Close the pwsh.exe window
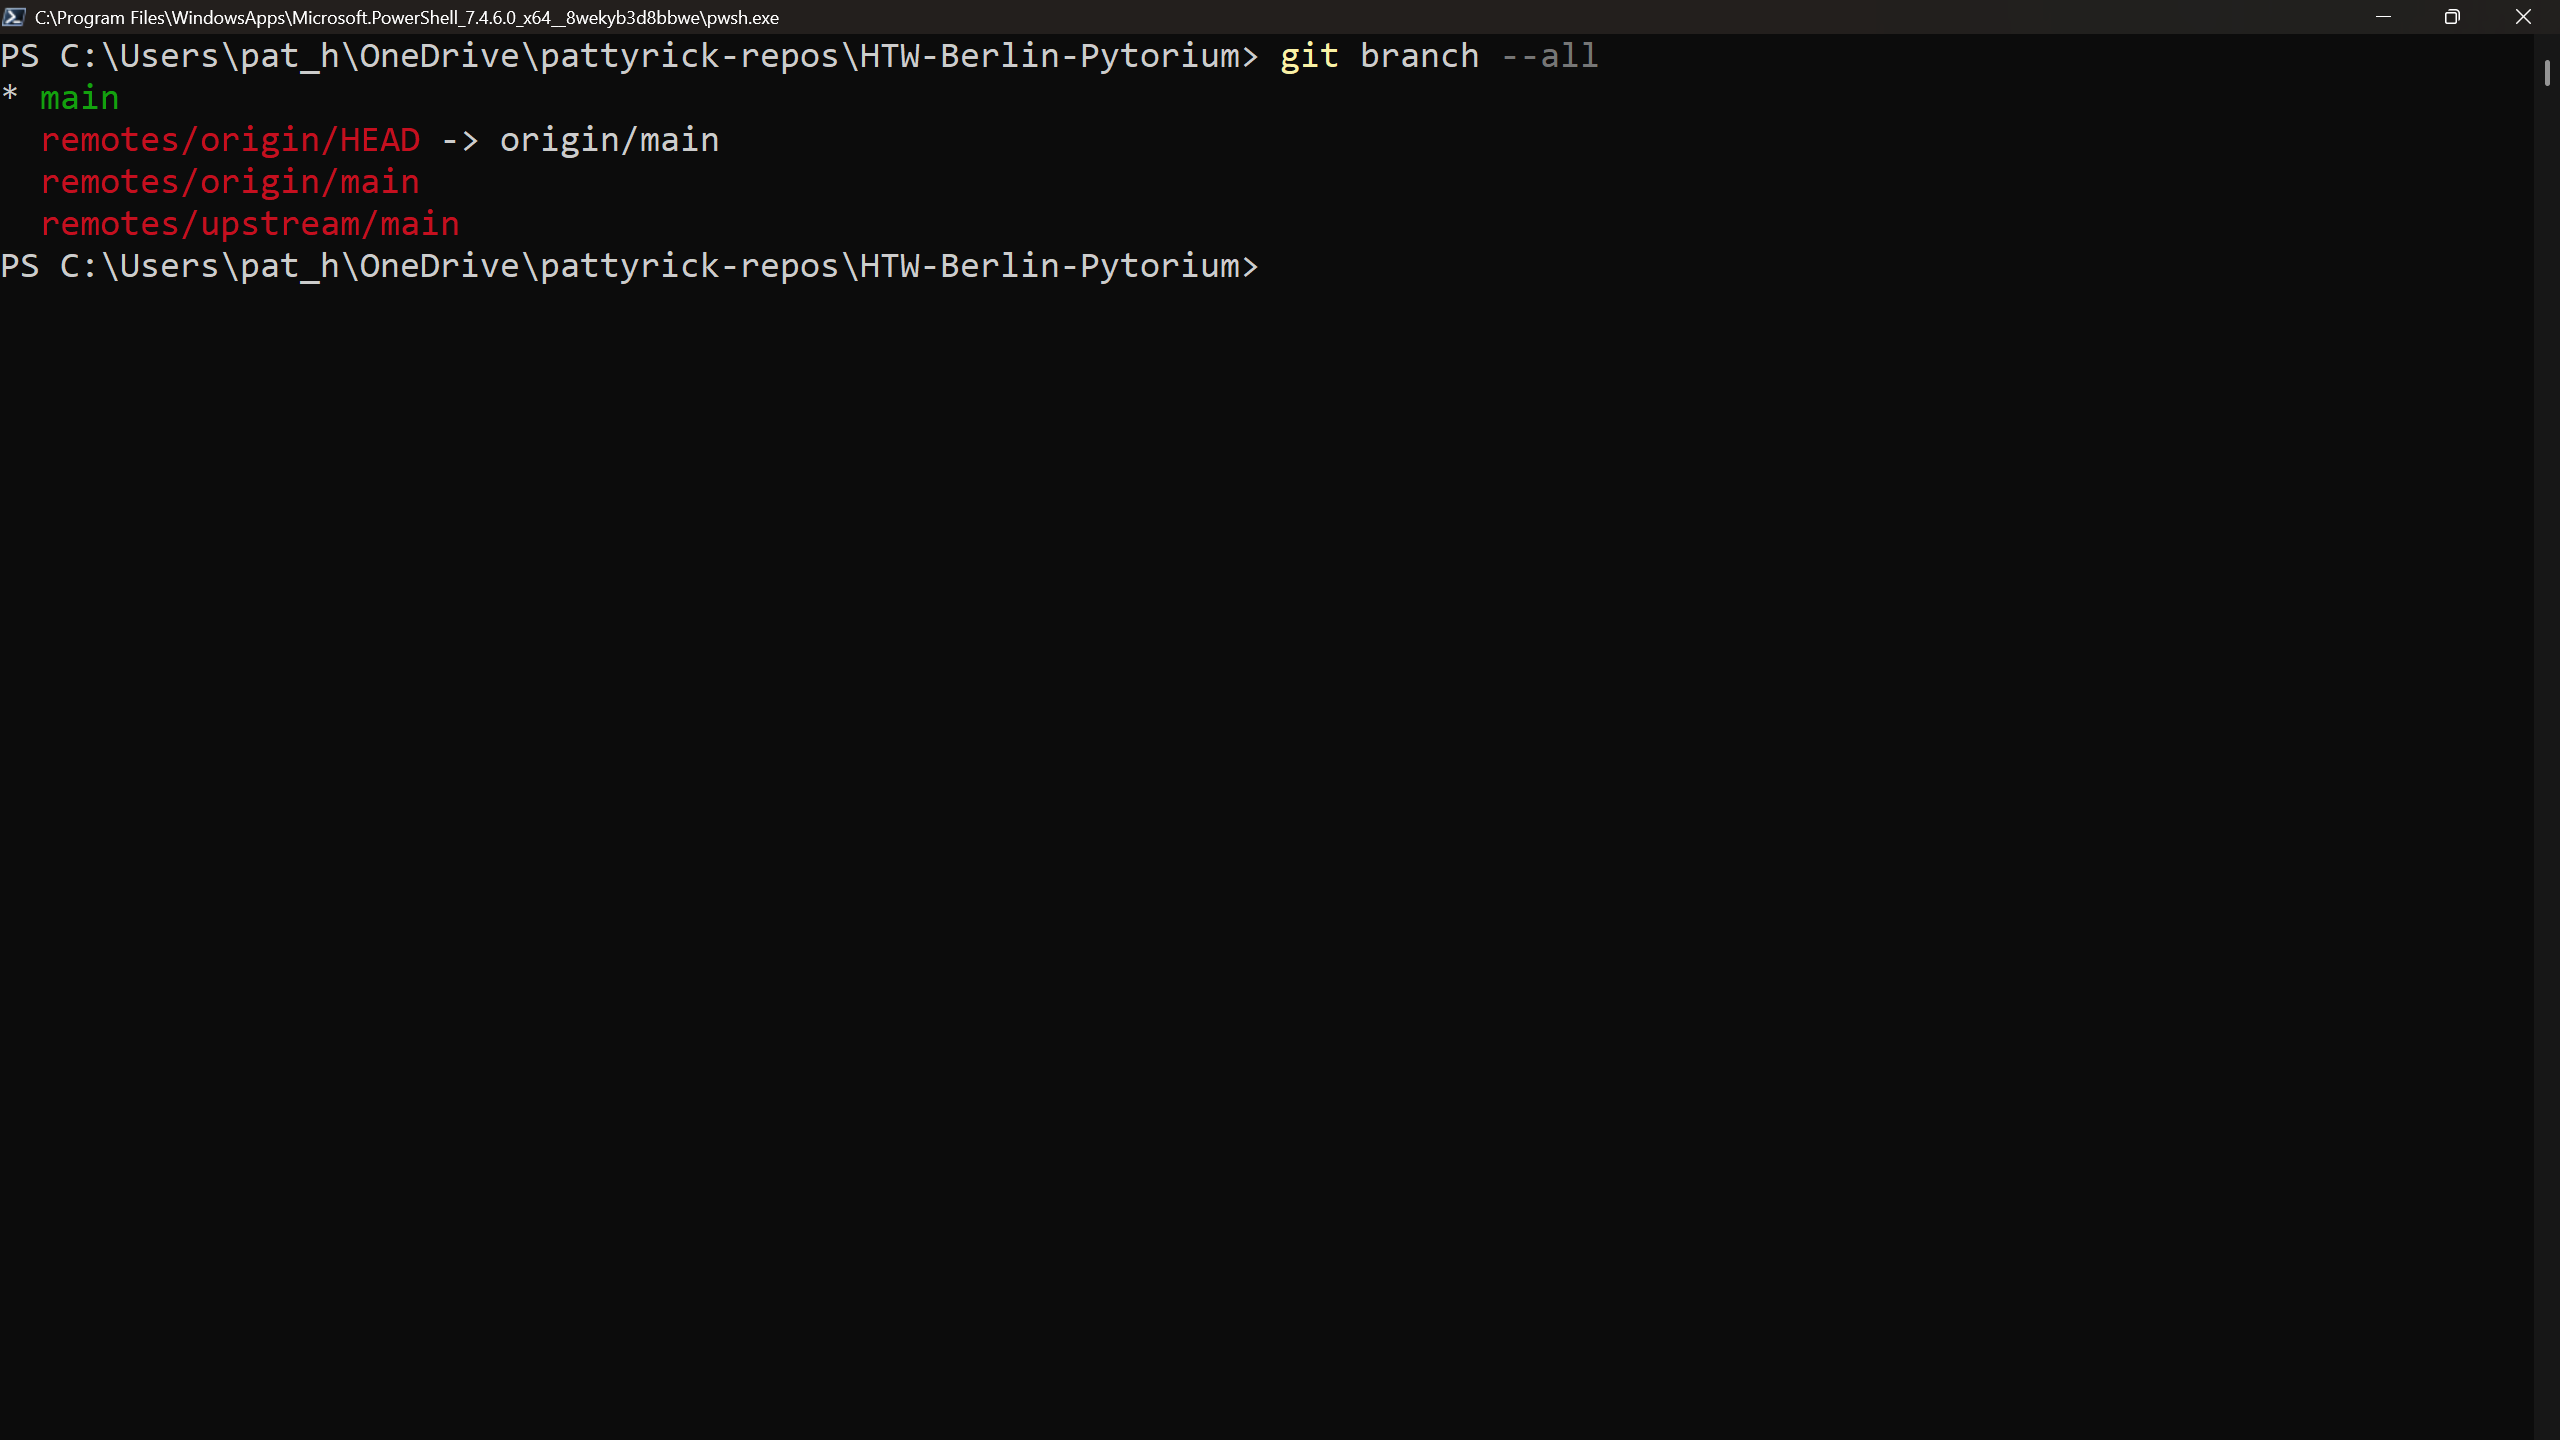This screenshot has width=2560, height=1440. click(x=2523, y=17)
